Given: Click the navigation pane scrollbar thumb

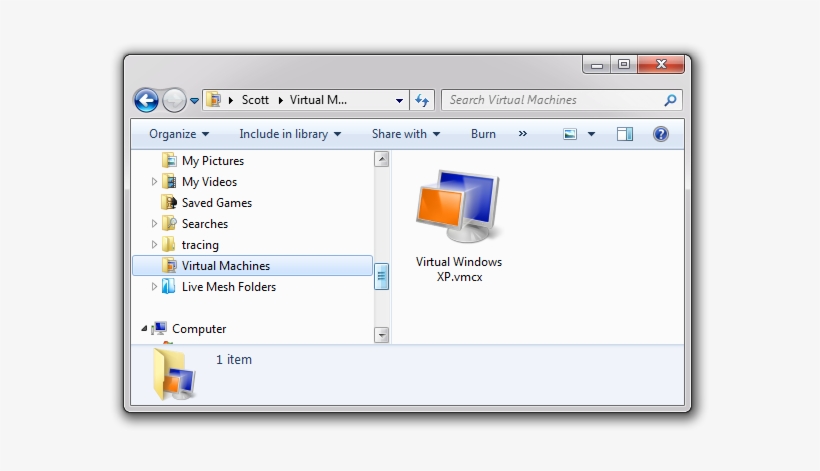Looking at the screenshot, I should tap(382, 277).
